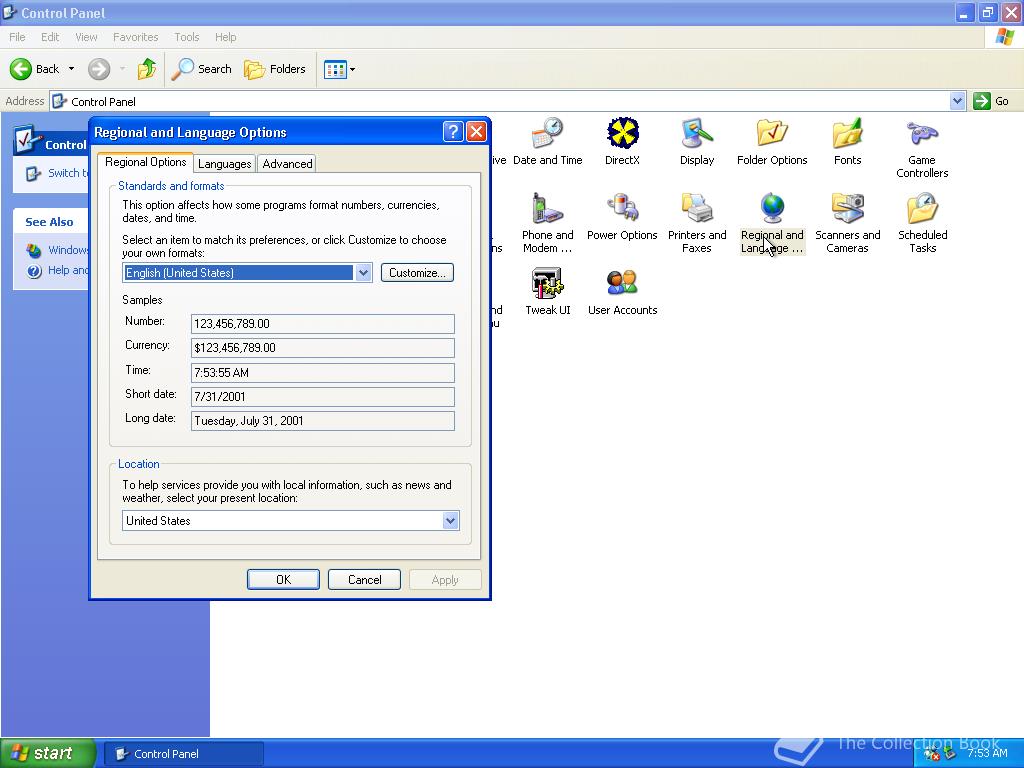The width and height of the screenshot is (1024, 768).
Task: Click Cancel in the Regional dialog
Action: (364, 580)
